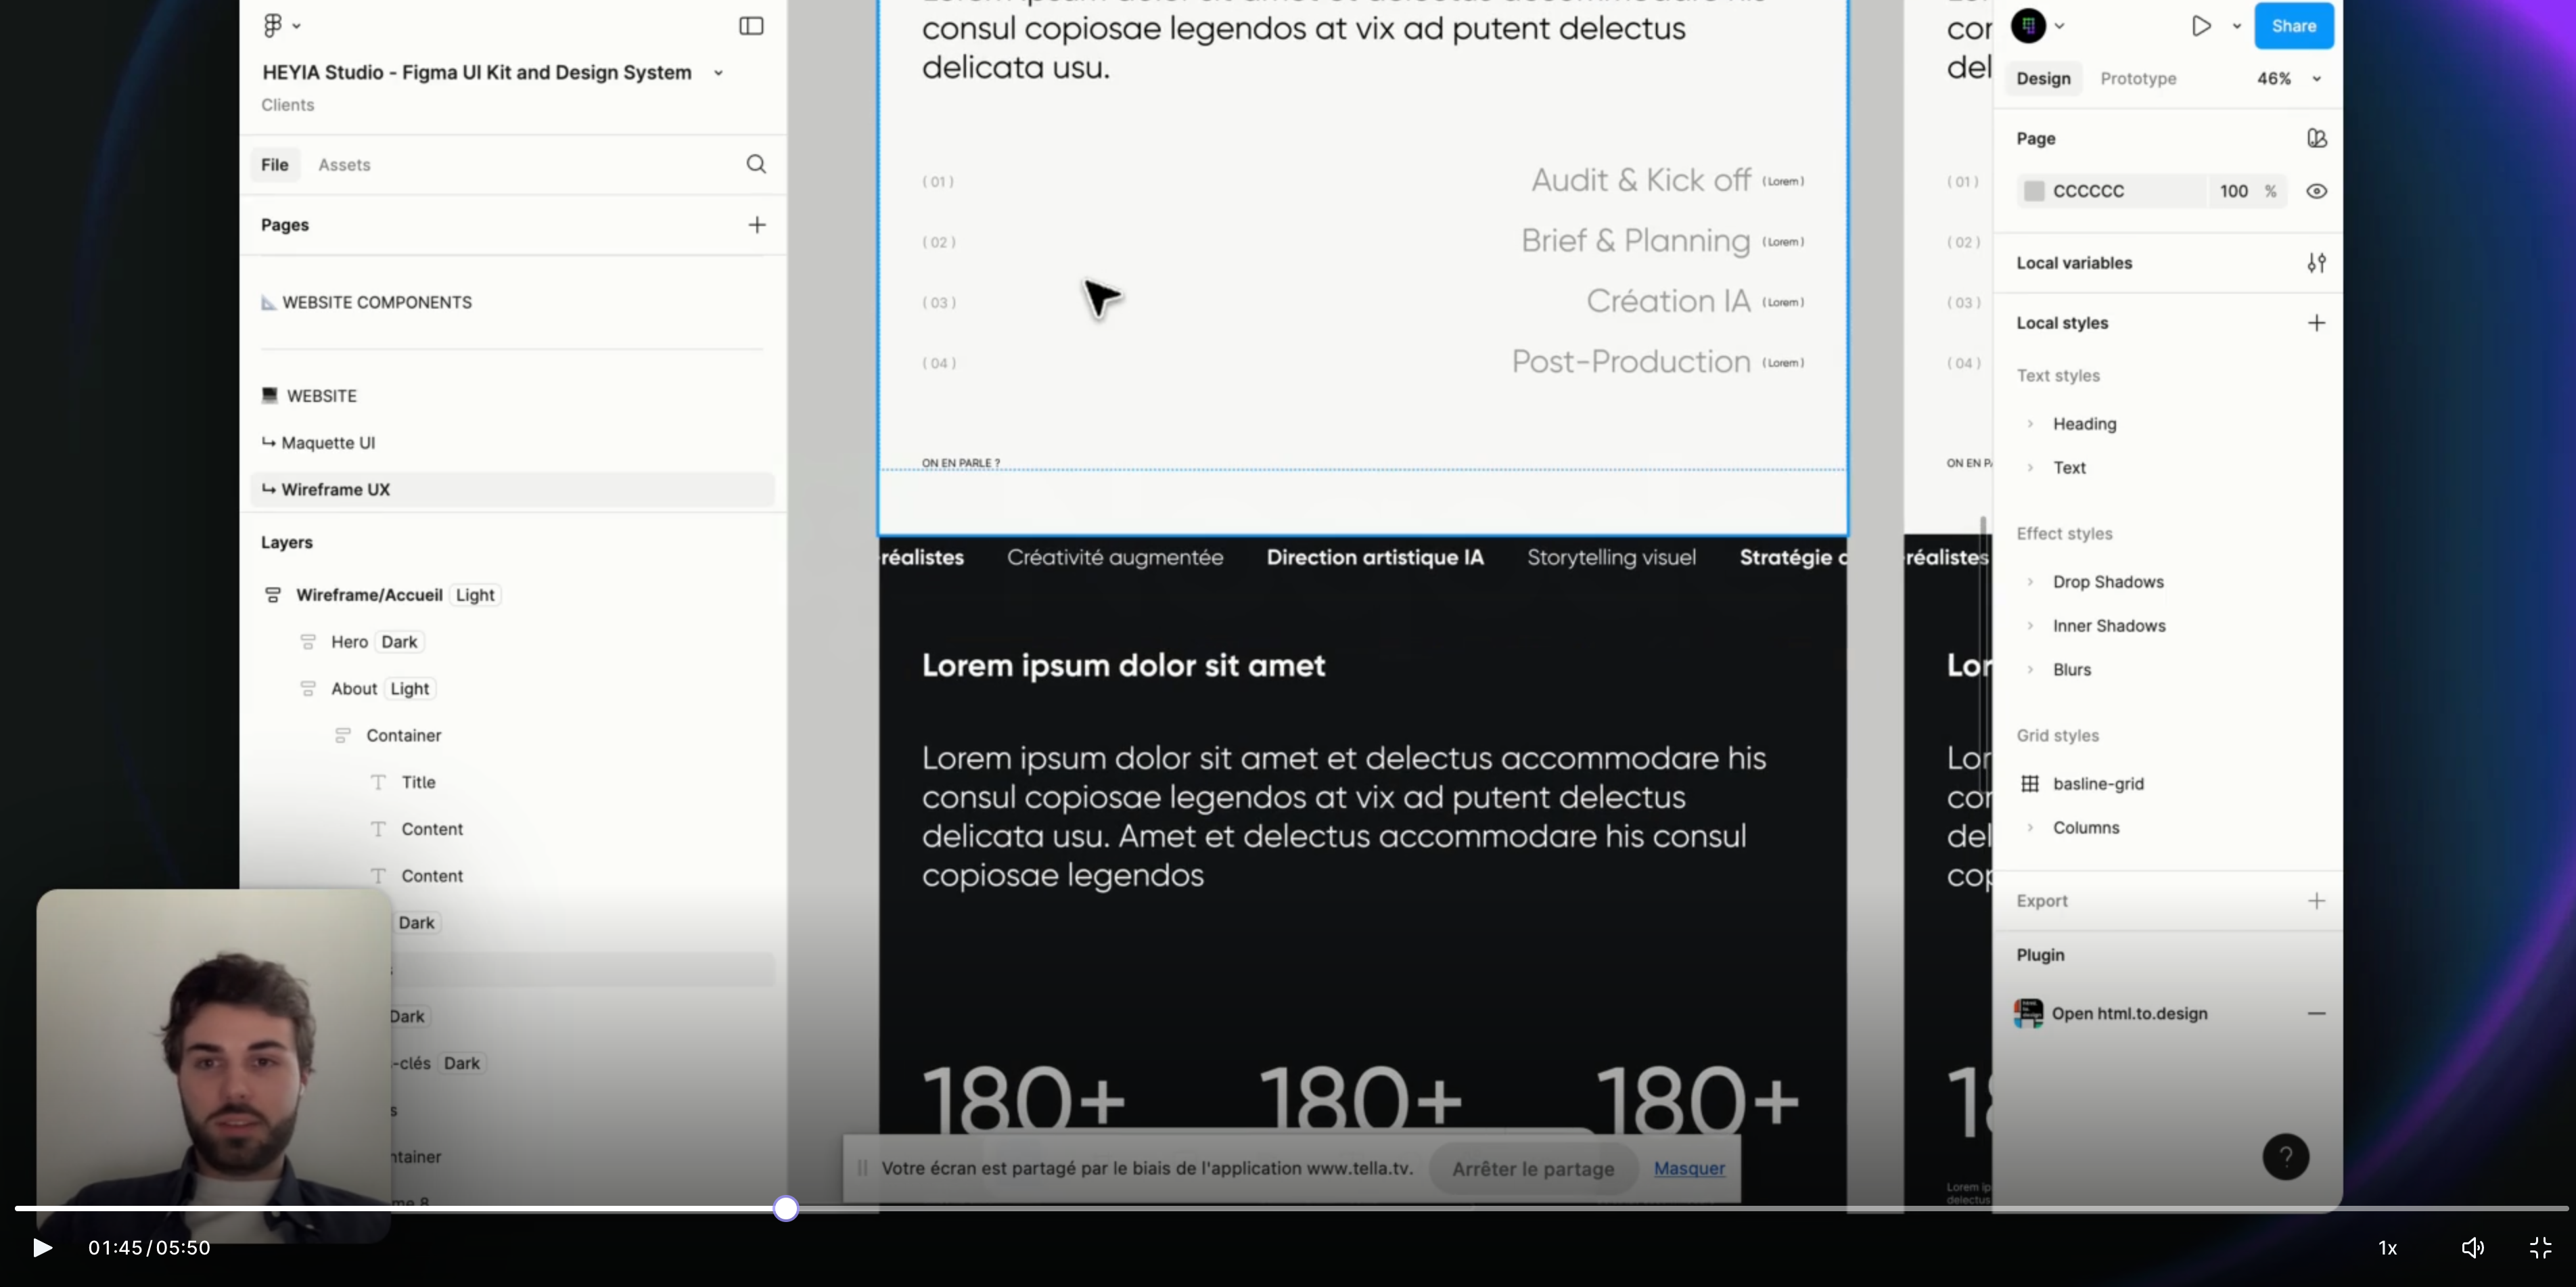Add an Export setting
Viewport: 2576px width, 1287px height.
pyautogui.click(x=2316, y=901)
